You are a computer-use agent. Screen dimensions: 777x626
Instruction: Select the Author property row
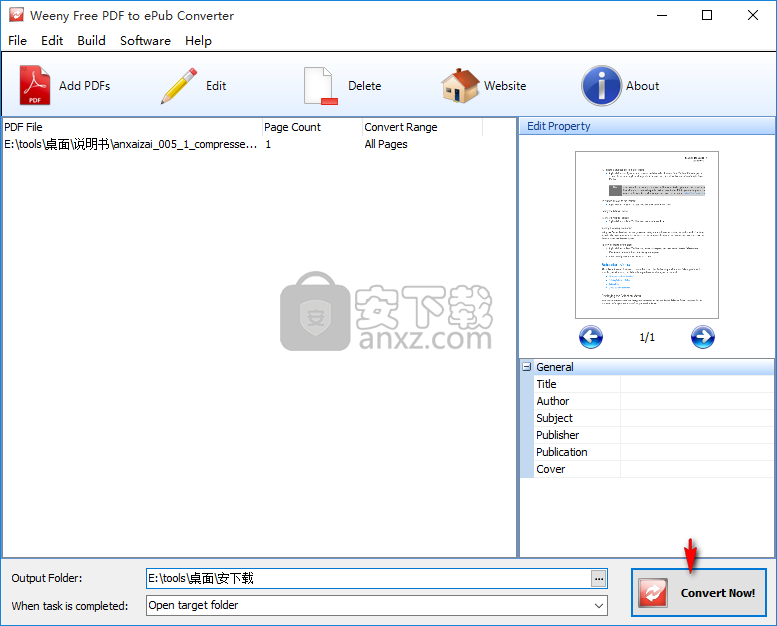pyautogui.click(x=654, y=401)
